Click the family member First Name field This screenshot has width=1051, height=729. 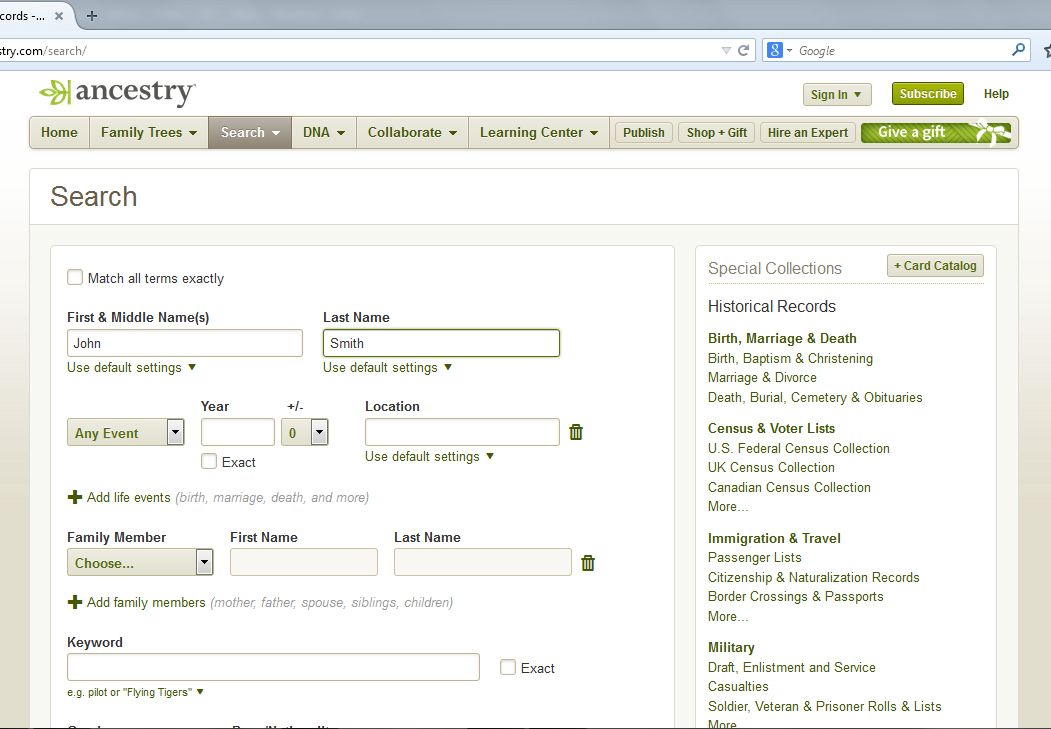click(304, 562)
